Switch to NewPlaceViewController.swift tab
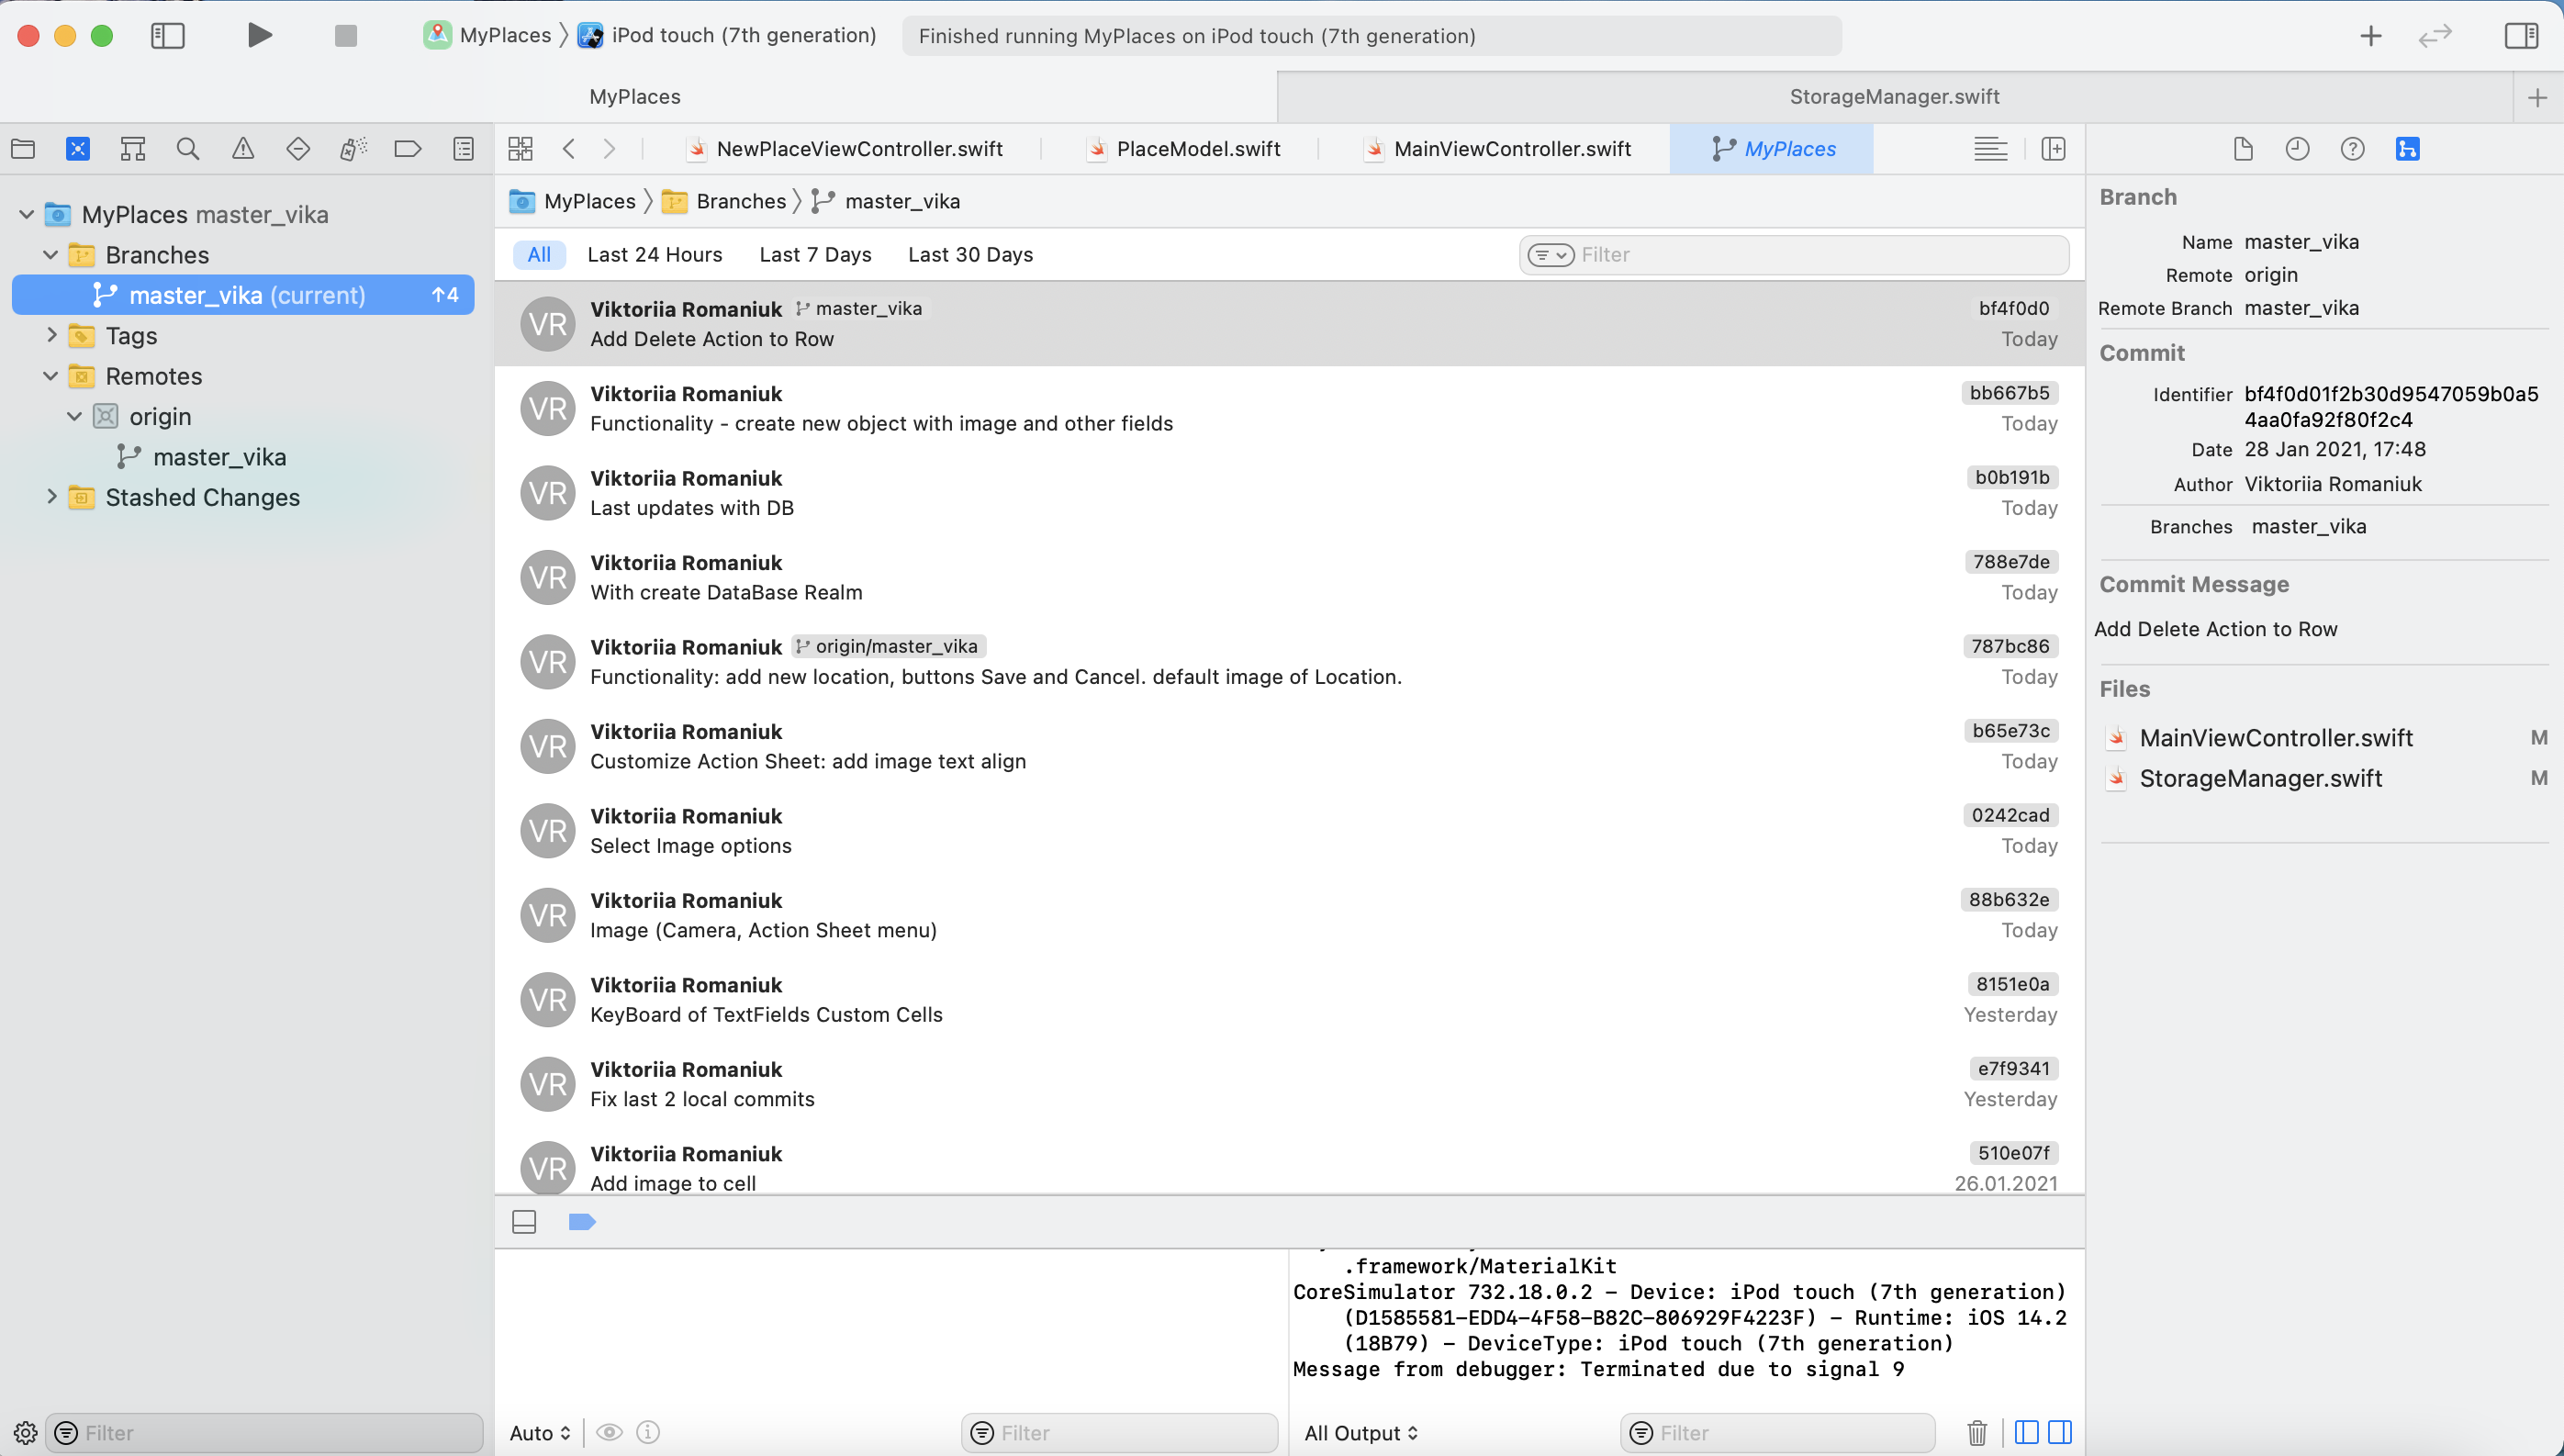 pos(845,149)
